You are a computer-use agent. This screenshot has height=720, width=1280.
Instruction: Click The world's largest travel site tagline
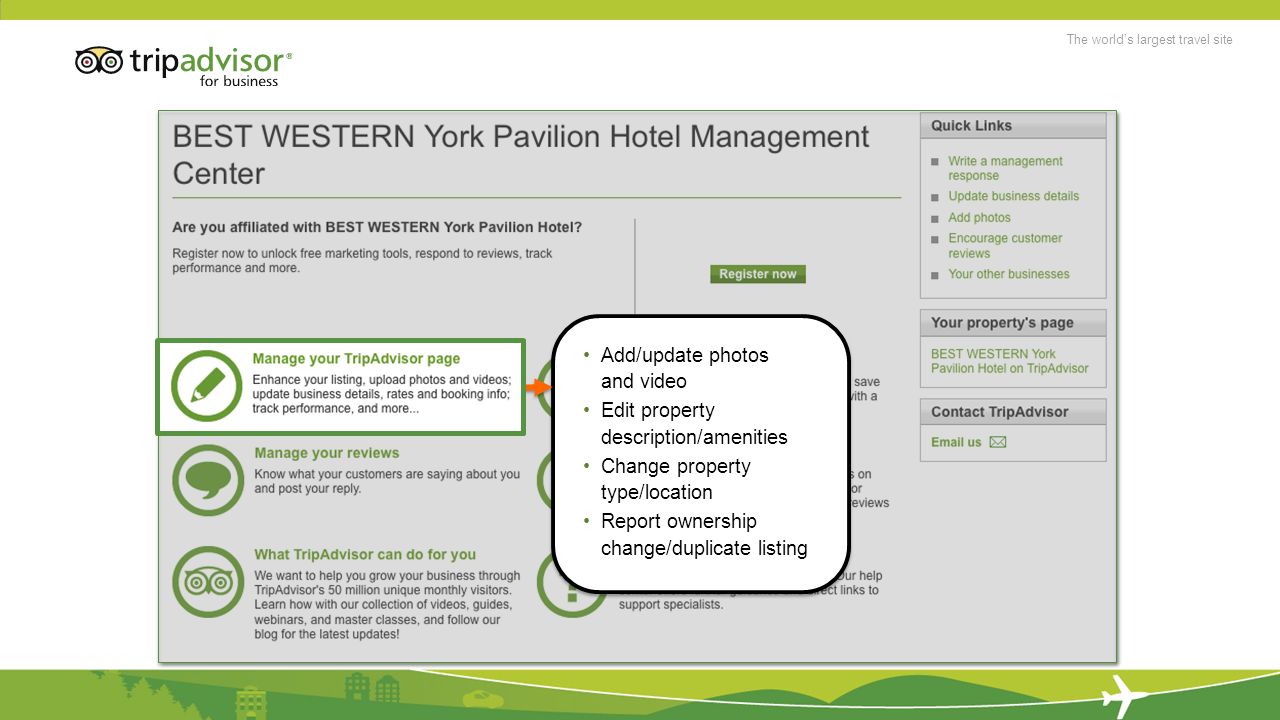click(1149, 40)
